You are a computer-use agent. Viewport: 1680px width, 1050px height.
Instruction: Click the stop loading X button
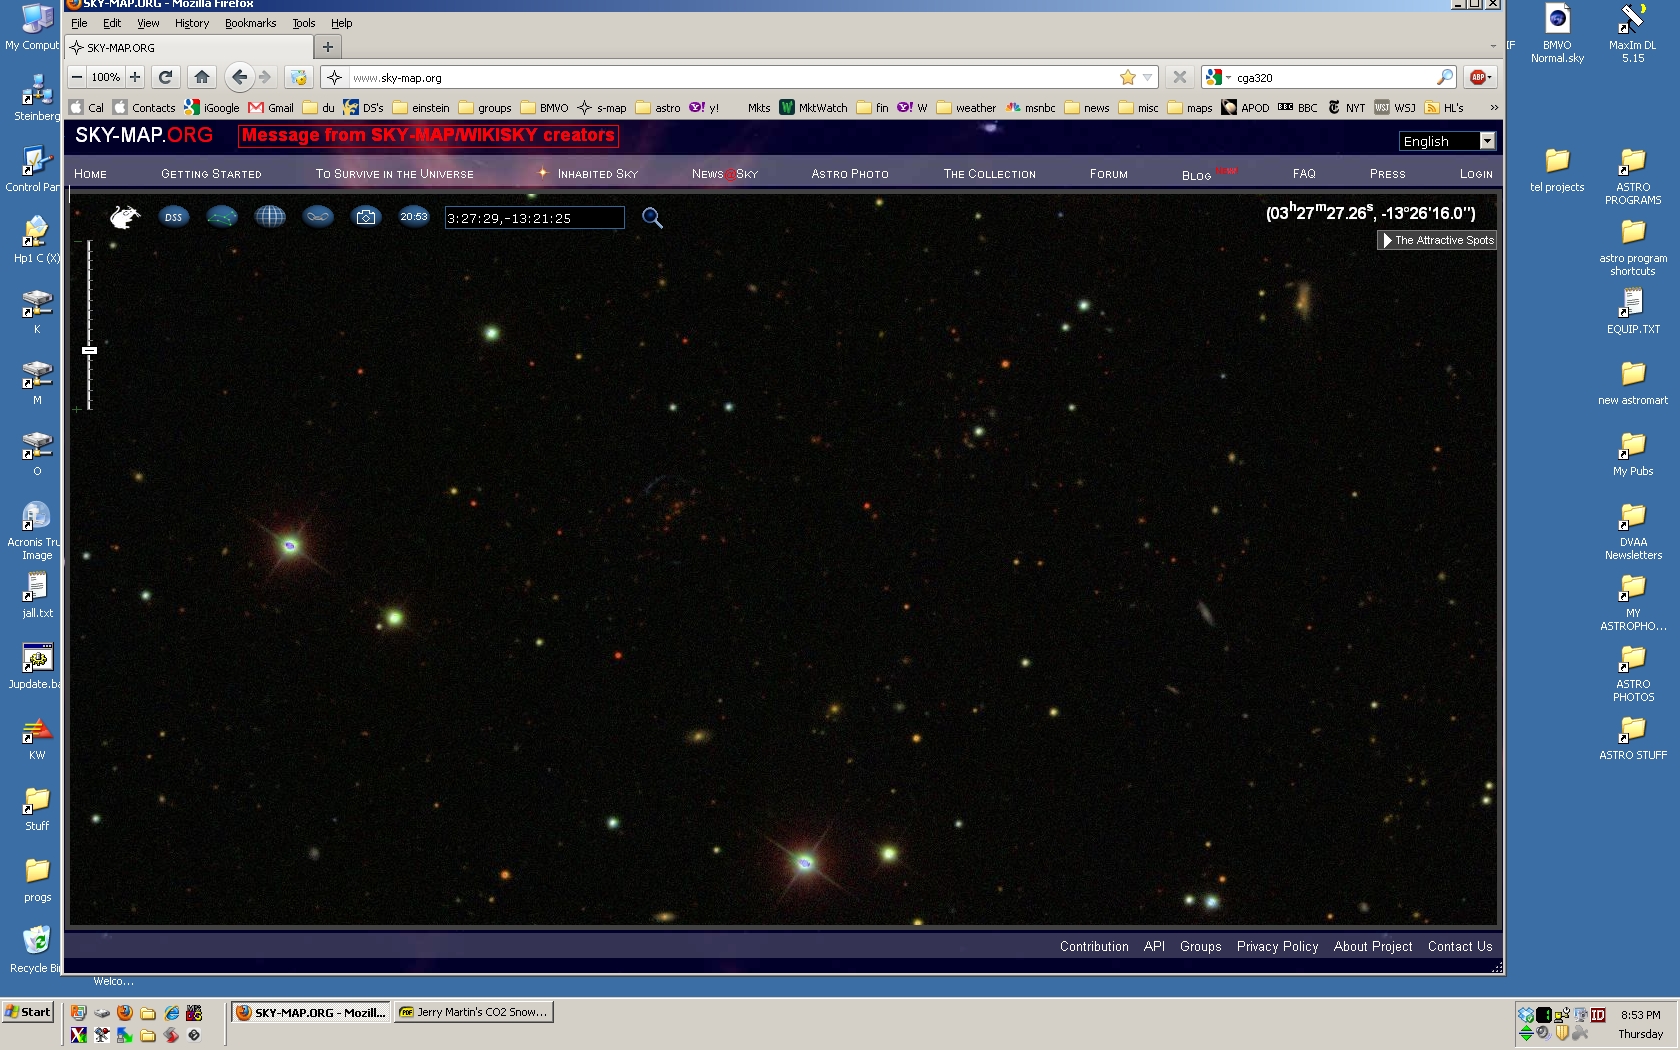coord(1180,77)
